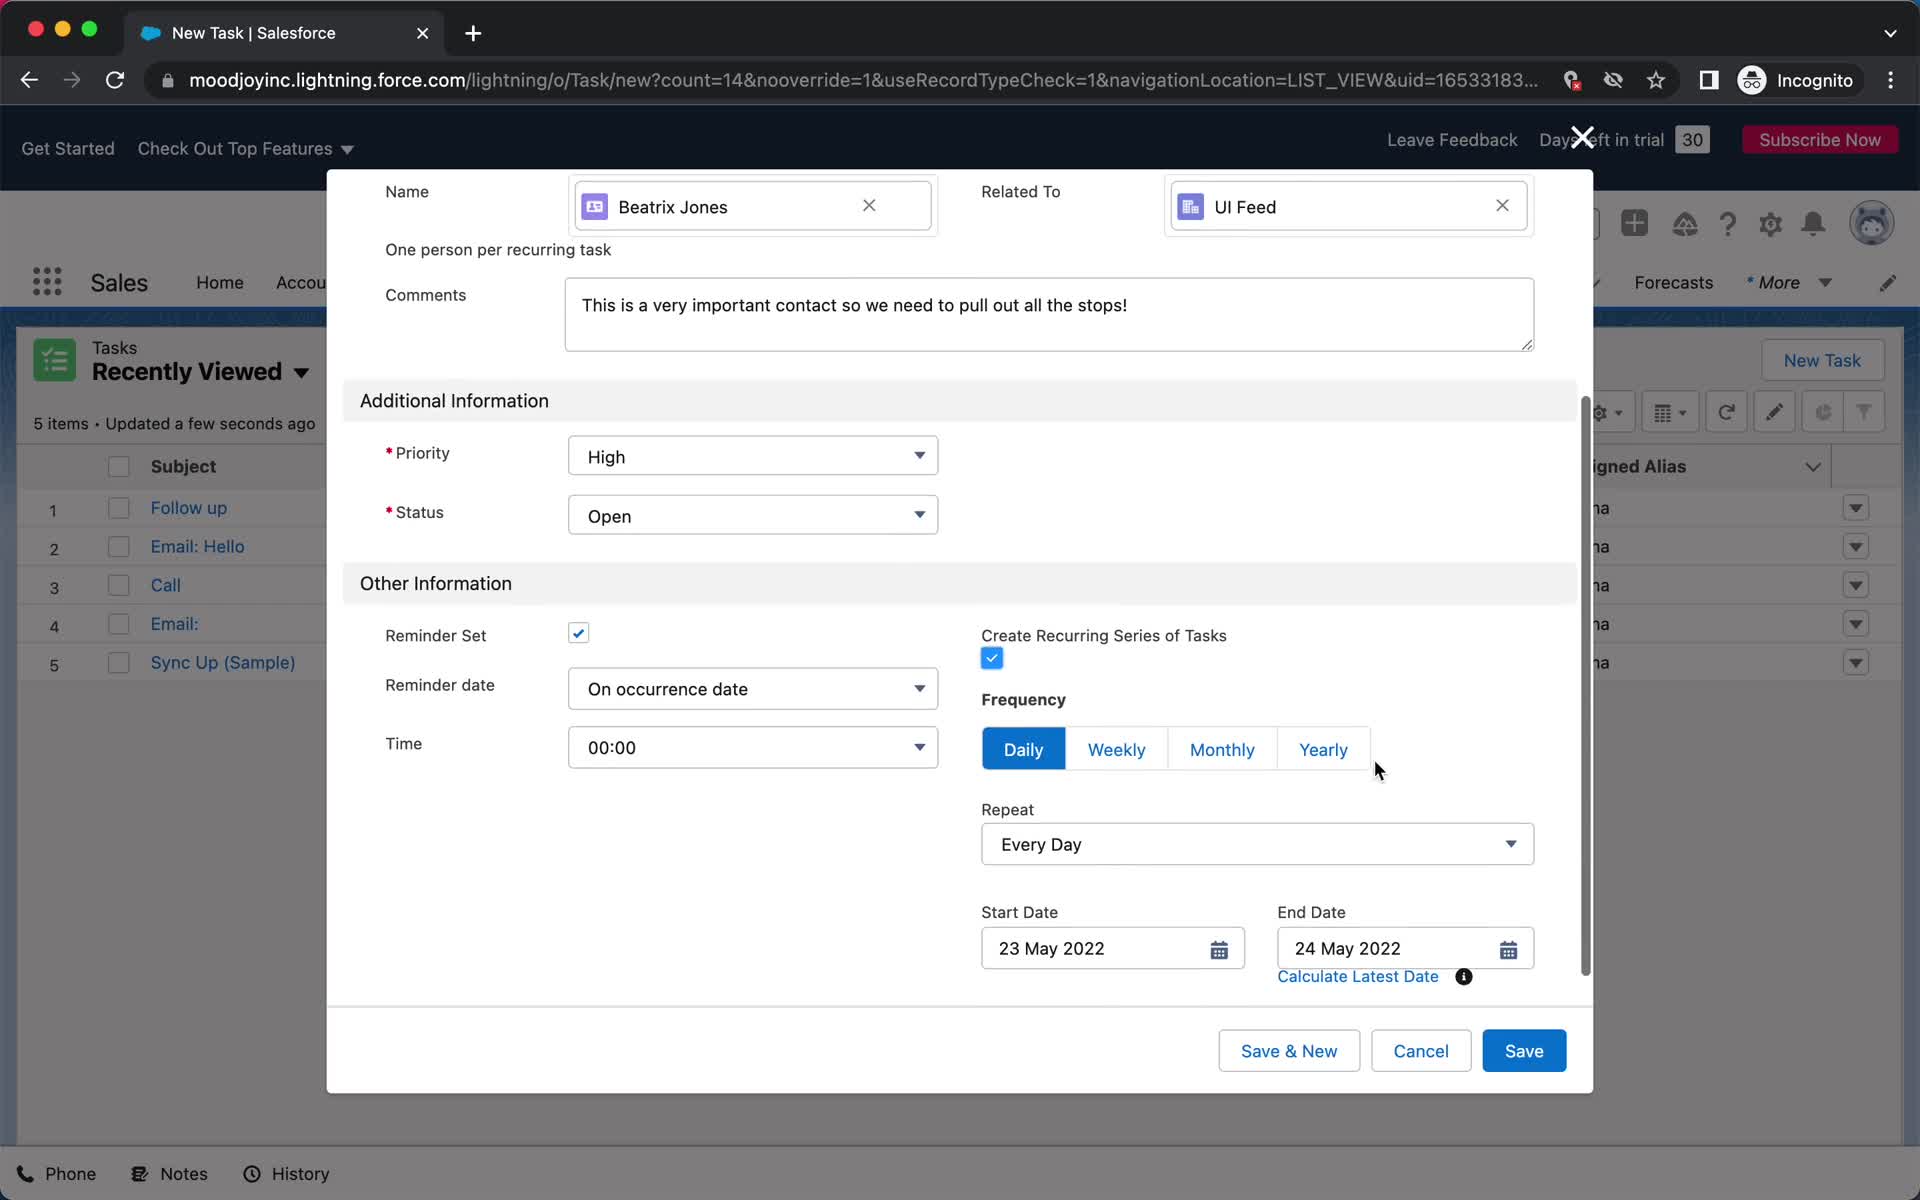This screenshot has width=1920, height=1200.
Task: Clear Beatrix Jones from the Name field
Action: (869, 206)
